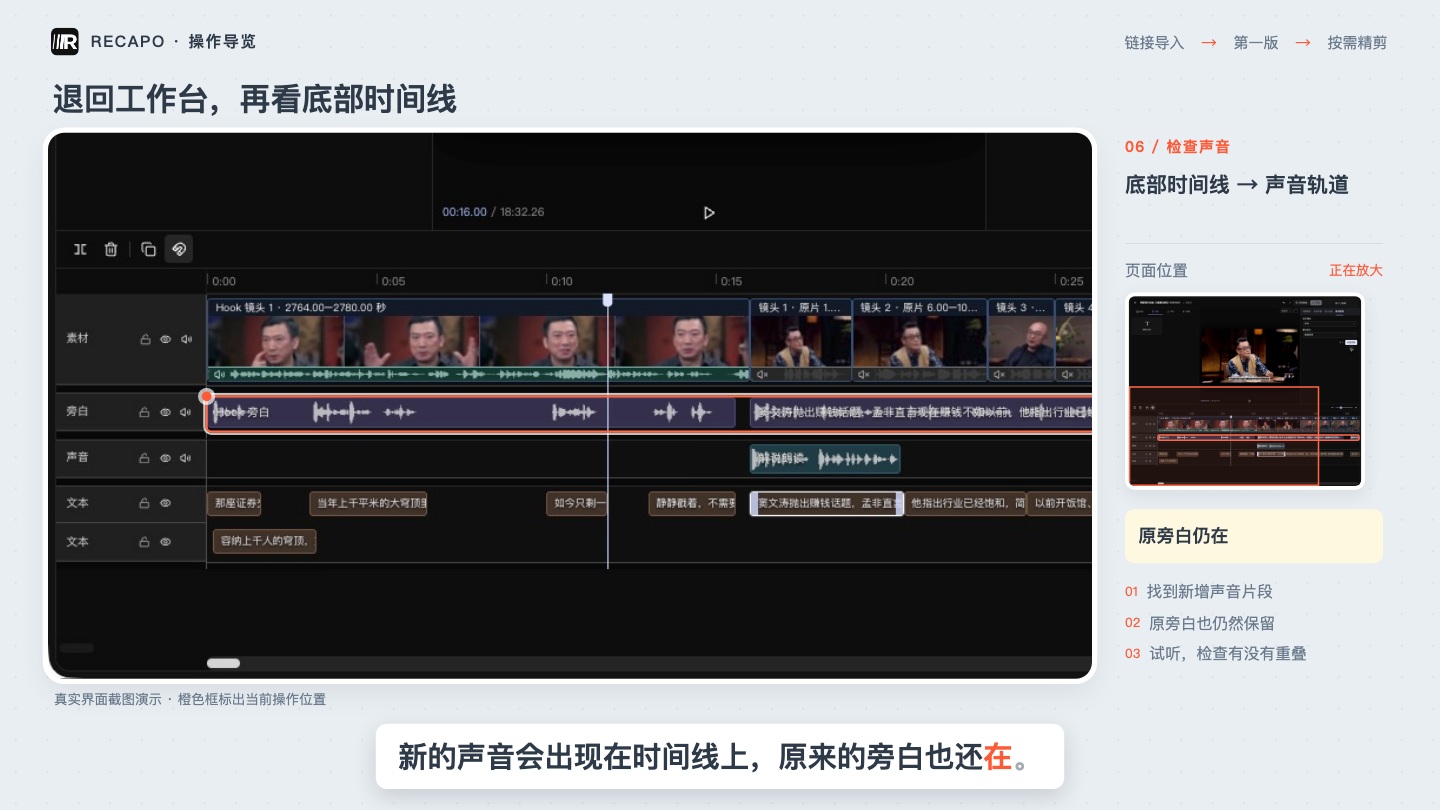1440x810 pixels.
Task: Go to the 链接导入 step
Action: (x=1154, y=43)
